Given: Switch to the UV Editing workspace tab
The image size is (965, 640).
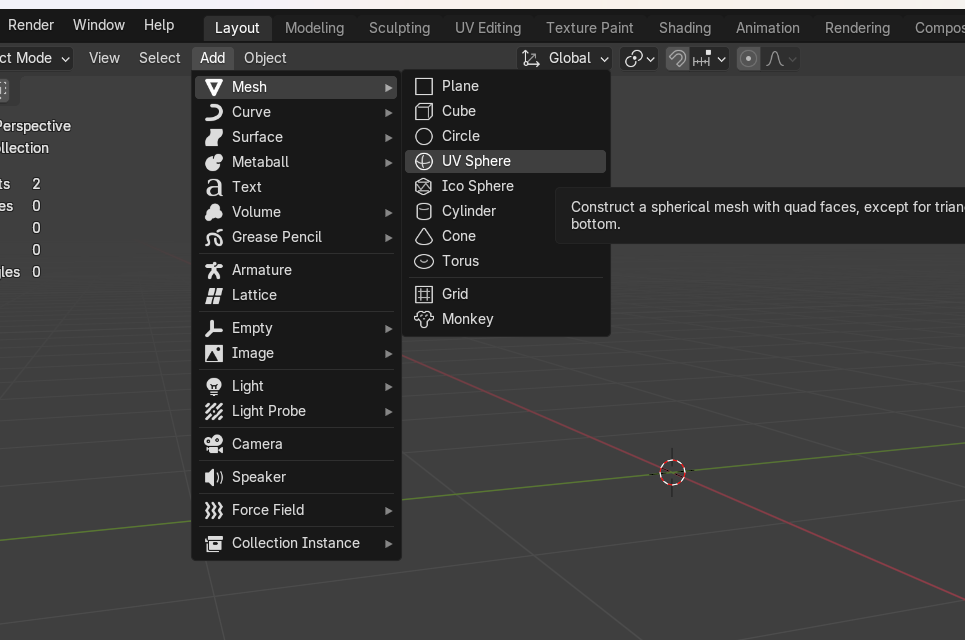Looking at the screenshot, I should (x=488, y=28).
